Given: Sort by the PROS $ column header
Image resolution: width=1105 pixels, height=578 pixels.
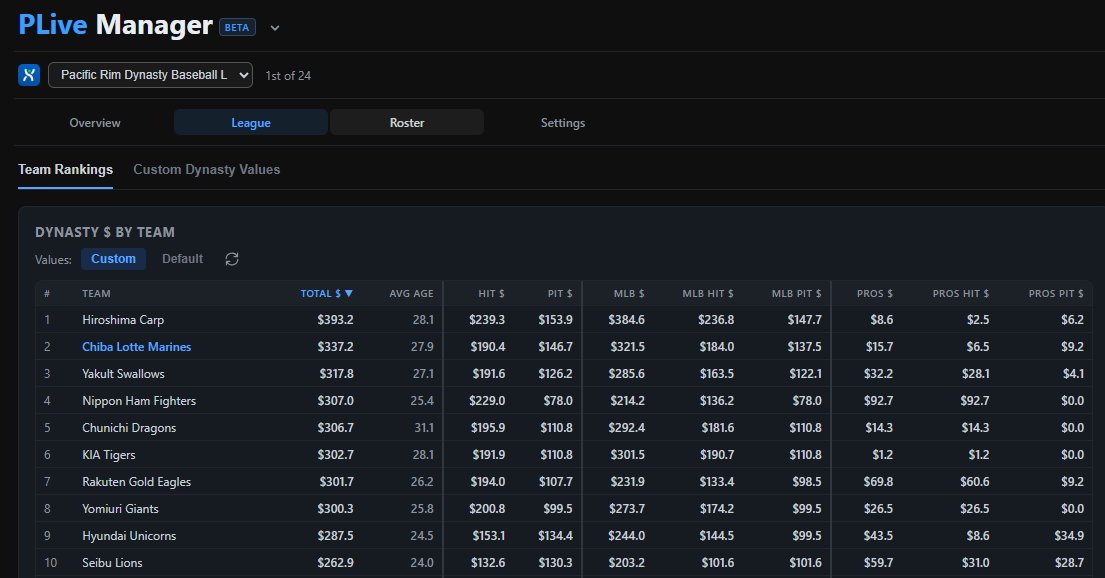Looking at the screenshot, I should point(875,293).
